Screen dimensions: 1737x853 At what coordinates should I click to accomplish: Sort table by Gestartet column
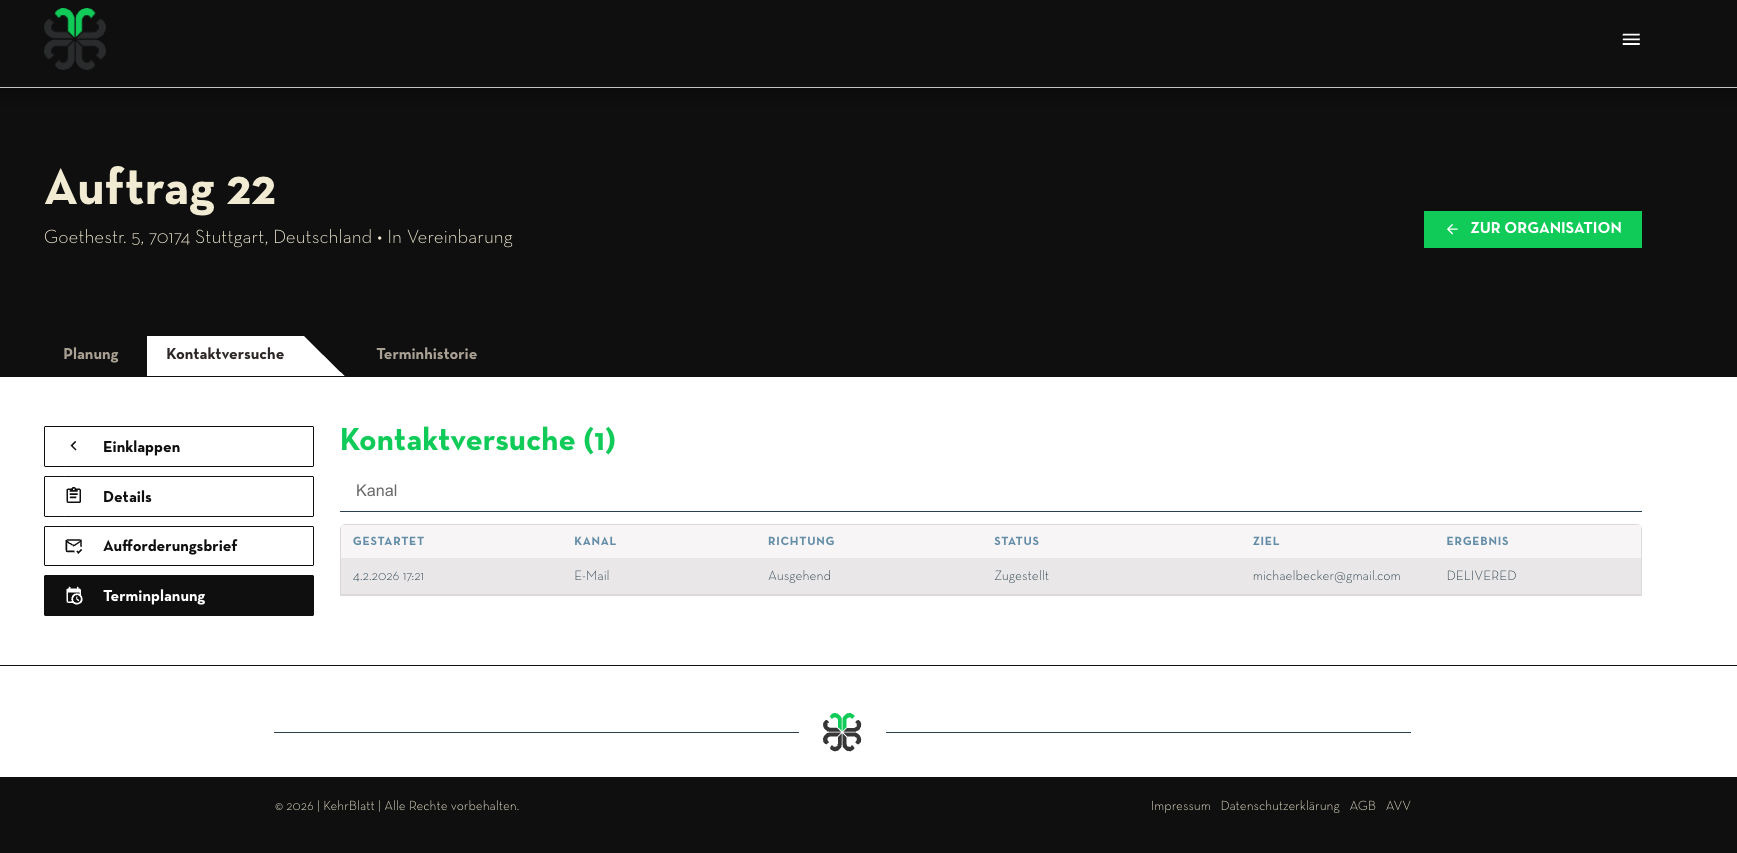(x=388, y=541)
